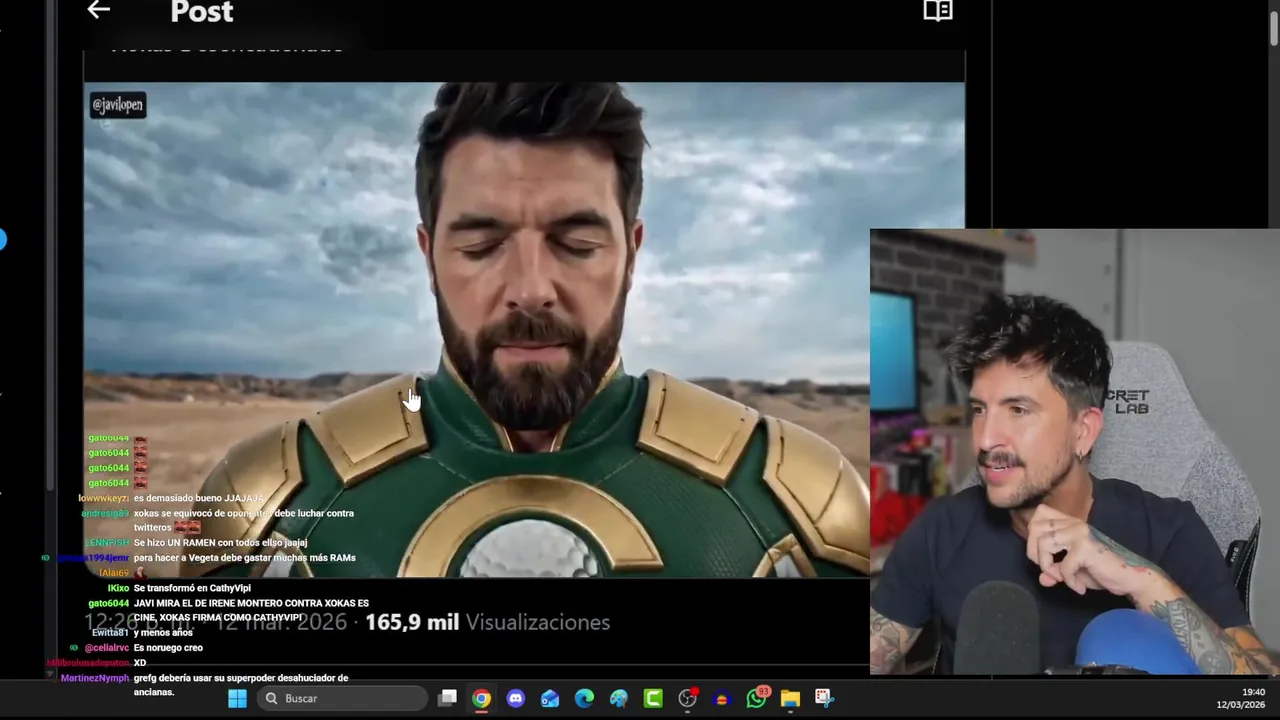Screen dimensions: 1280x720
Task: Click chat username LENNFISH
Action: tap(107, 543)
